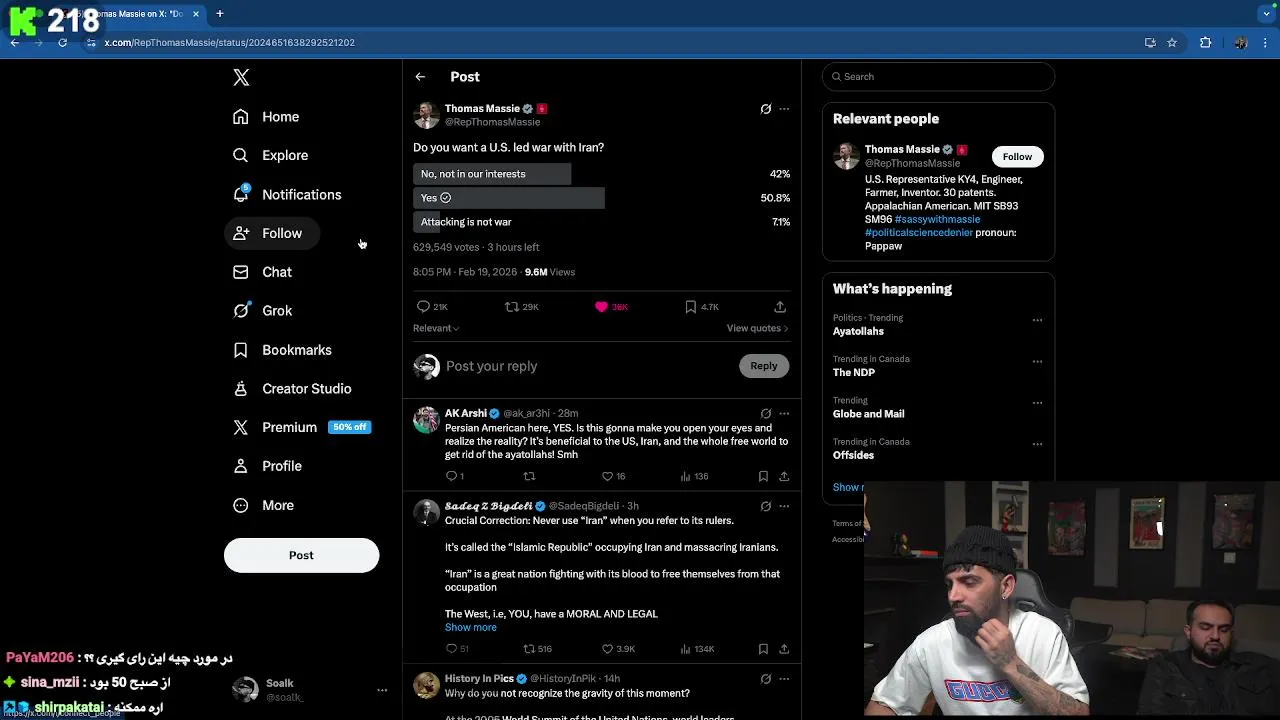Click the Creator Studio icon
The image size is (1280, 720).
point(240,389)
